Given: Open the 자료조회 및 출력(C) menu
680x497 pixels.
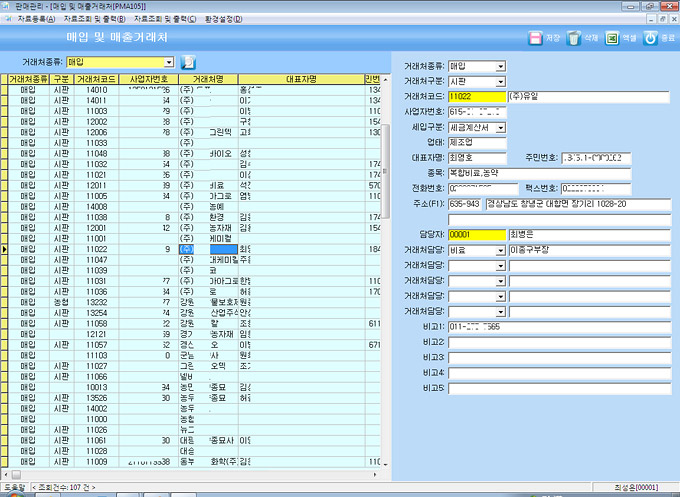Looking at the screenshot, I should (x=165, y=19).
